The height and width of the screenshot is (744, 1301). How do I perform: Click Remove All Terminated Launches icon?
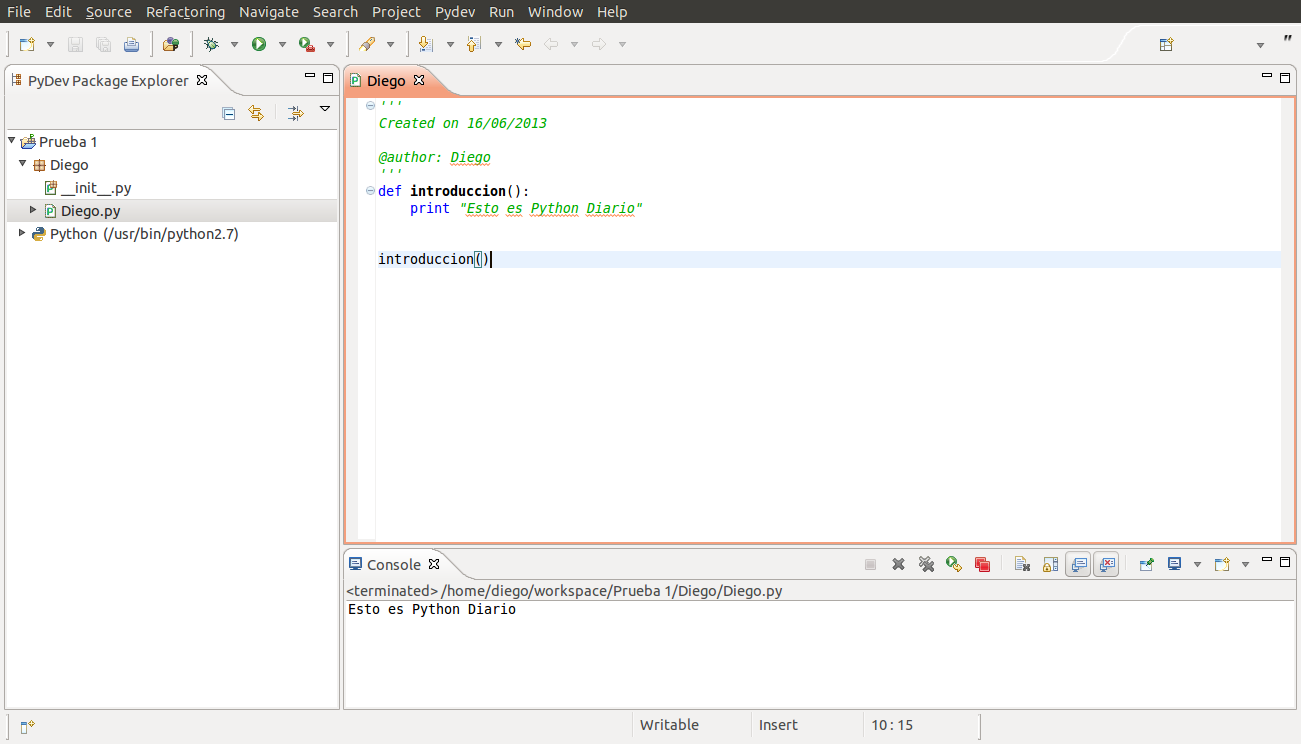pos(926,564)
